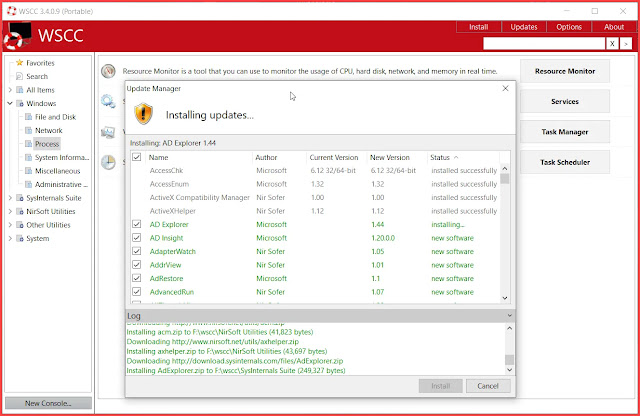Click the NirSoft Utilities folder icon
This screenshot has width=640, height=416.
coord(20,211)
